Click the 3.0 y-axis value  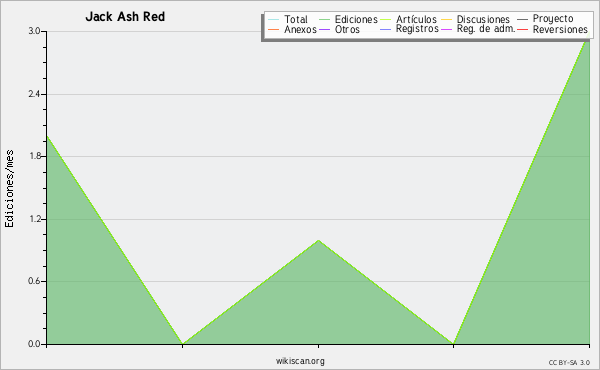point(34,31)
